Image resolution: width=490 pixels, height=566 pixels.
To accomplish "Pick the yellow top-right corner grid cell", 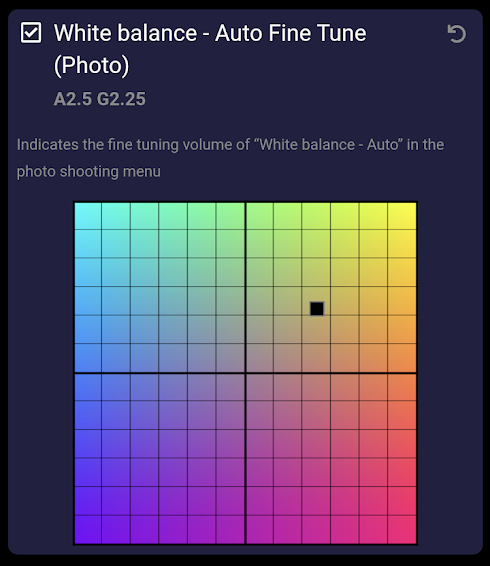I will (402, 216).
